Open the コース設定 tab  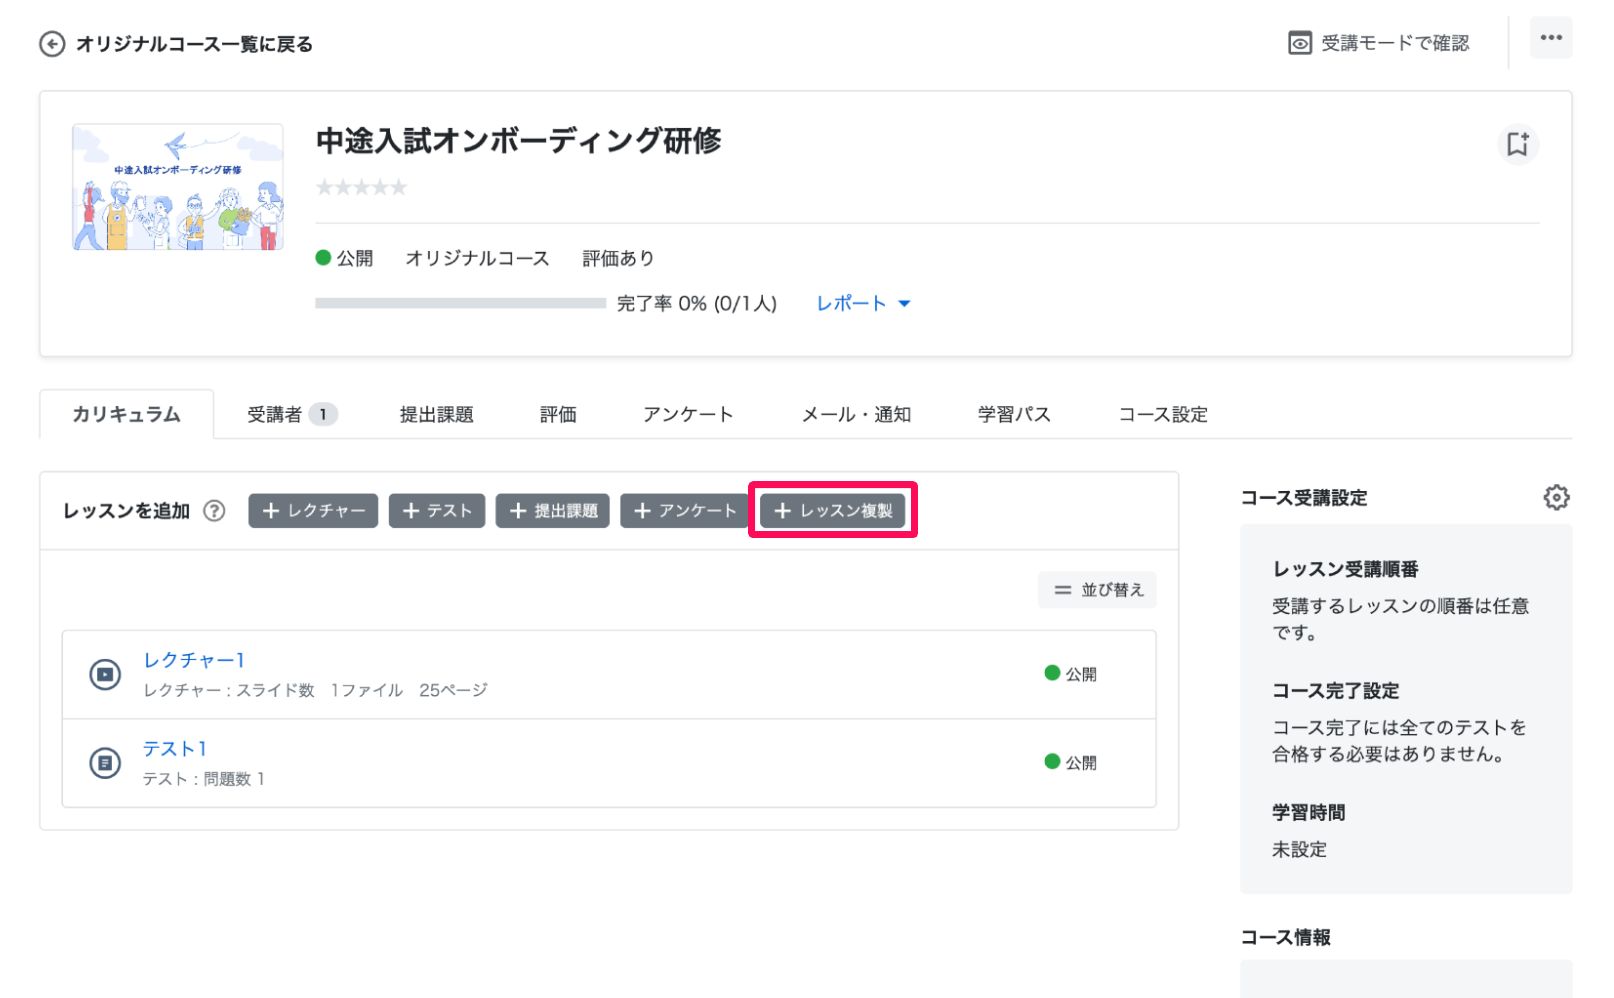click(1163, 414)
